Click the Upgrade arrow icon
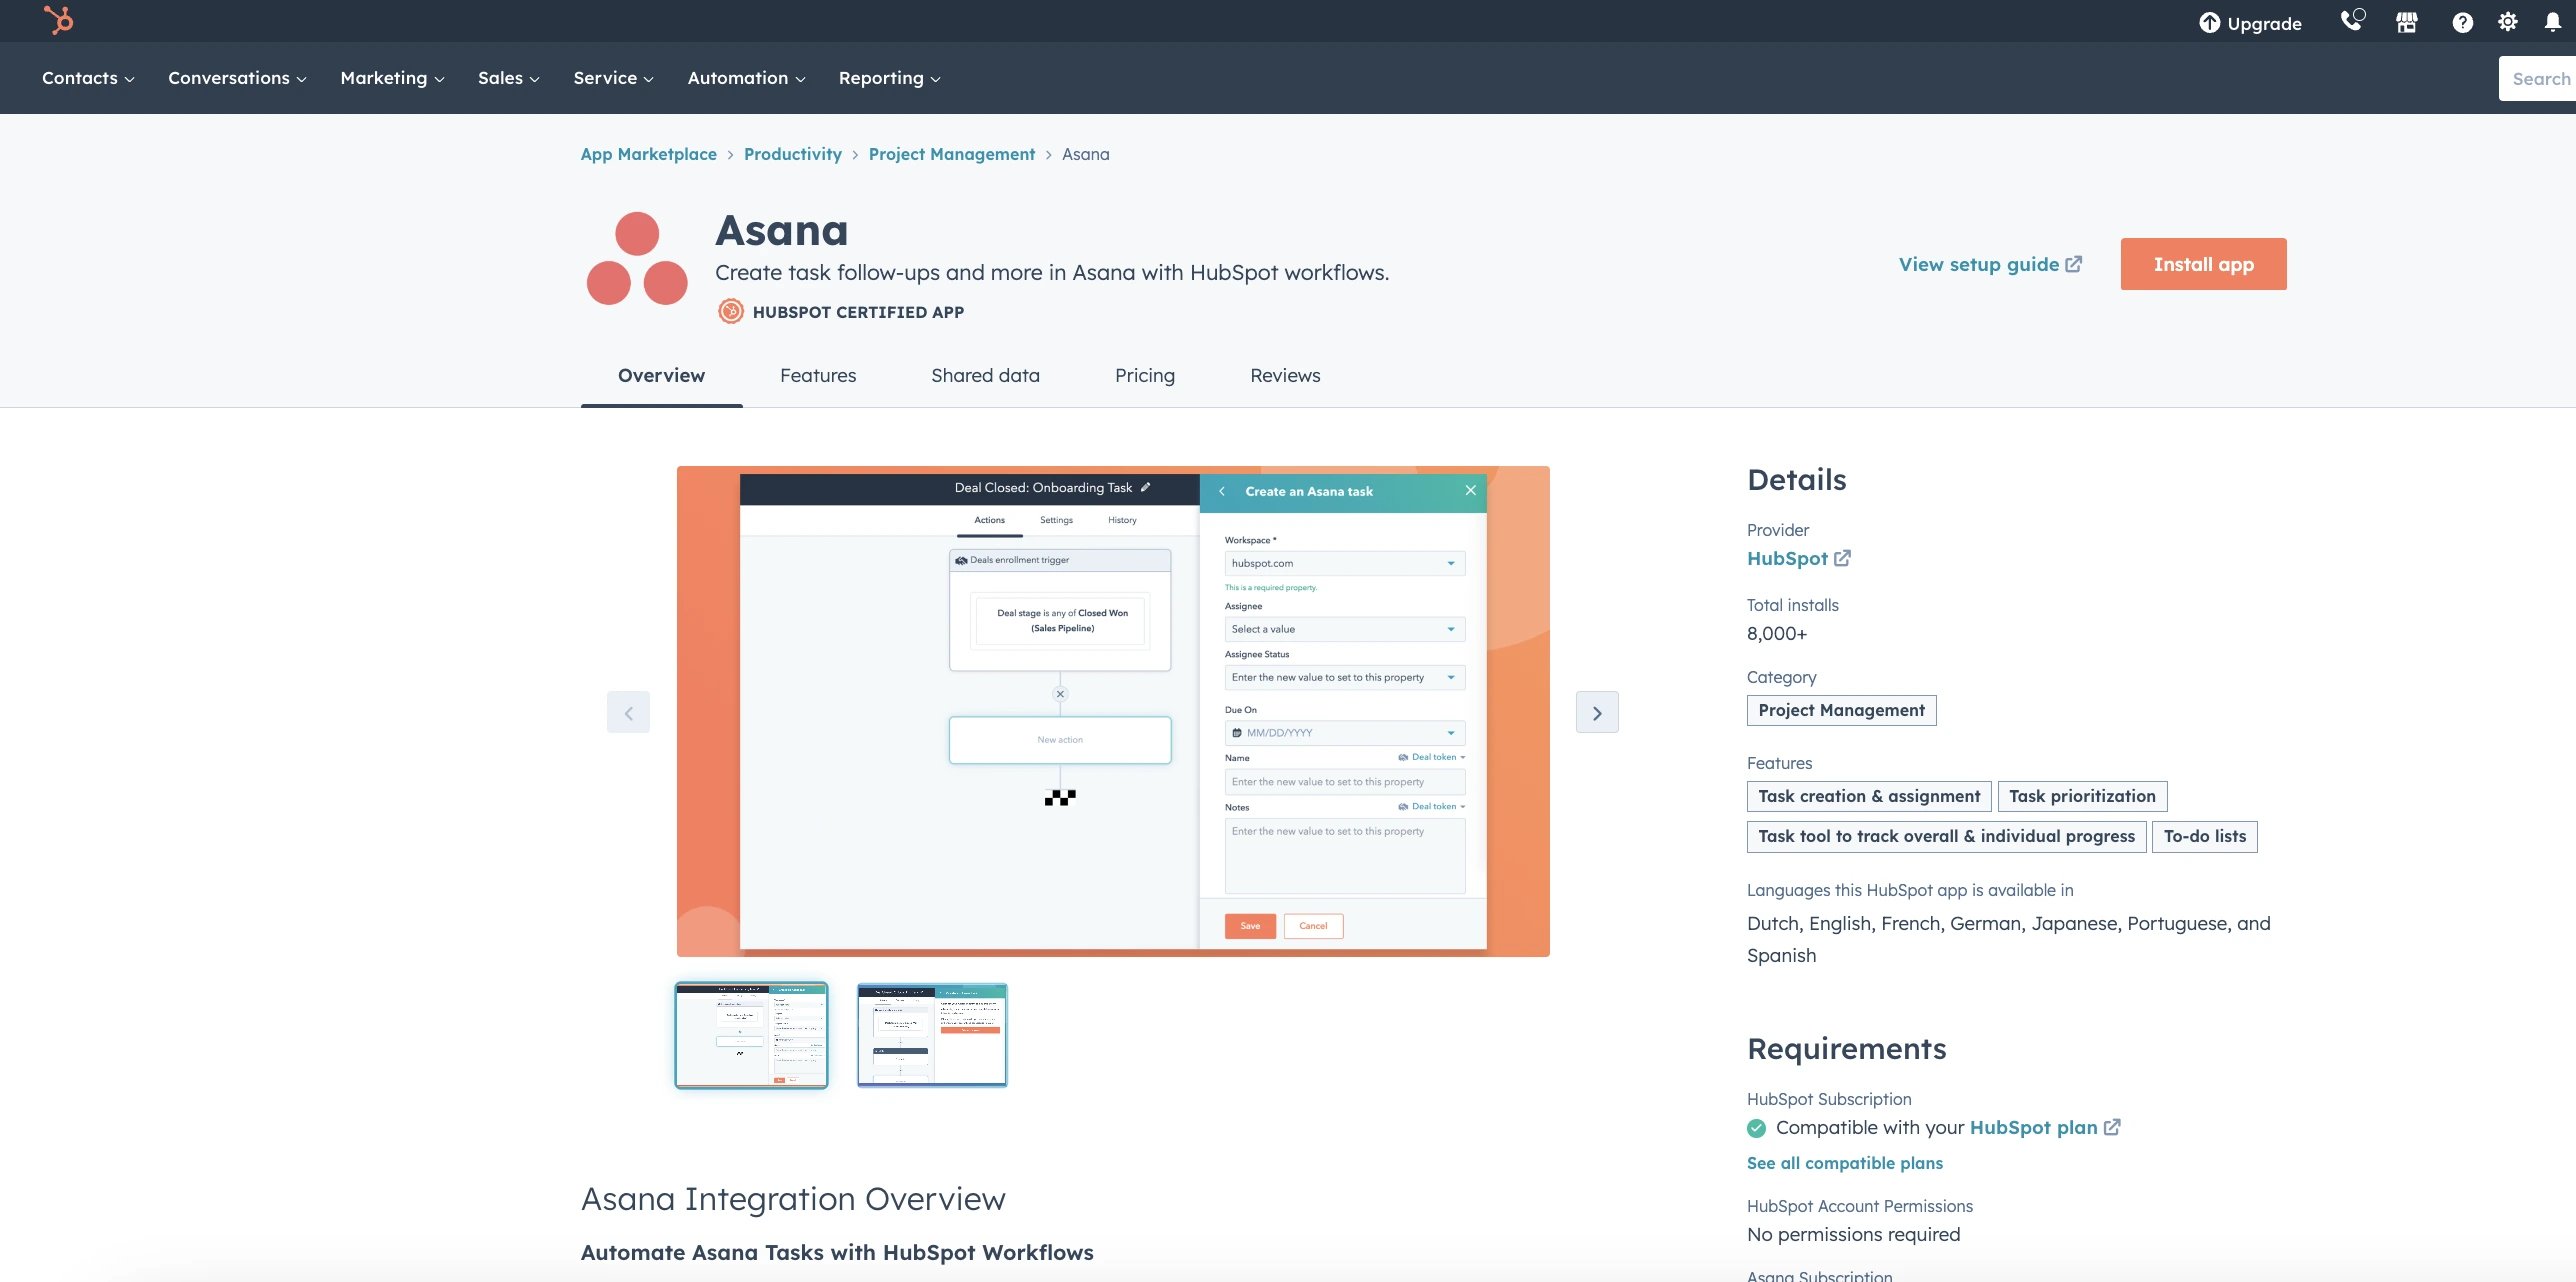Viewport: 2576px width, 1282px height. pyautogui.click(x=2209, y=23)
